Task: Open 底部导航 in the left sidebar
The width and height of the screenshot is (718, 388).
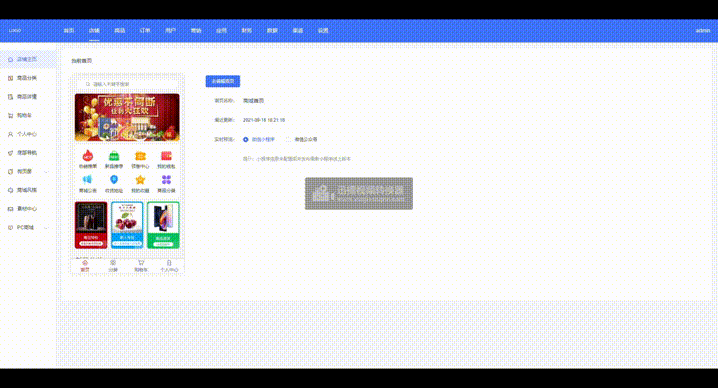Action: click(27, 153)
